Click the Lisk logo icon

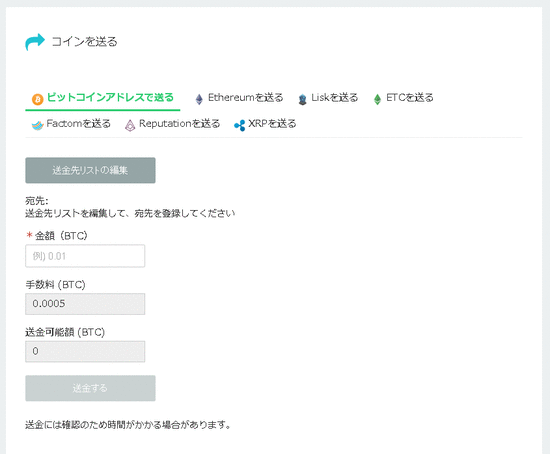(x=302, y=99)
